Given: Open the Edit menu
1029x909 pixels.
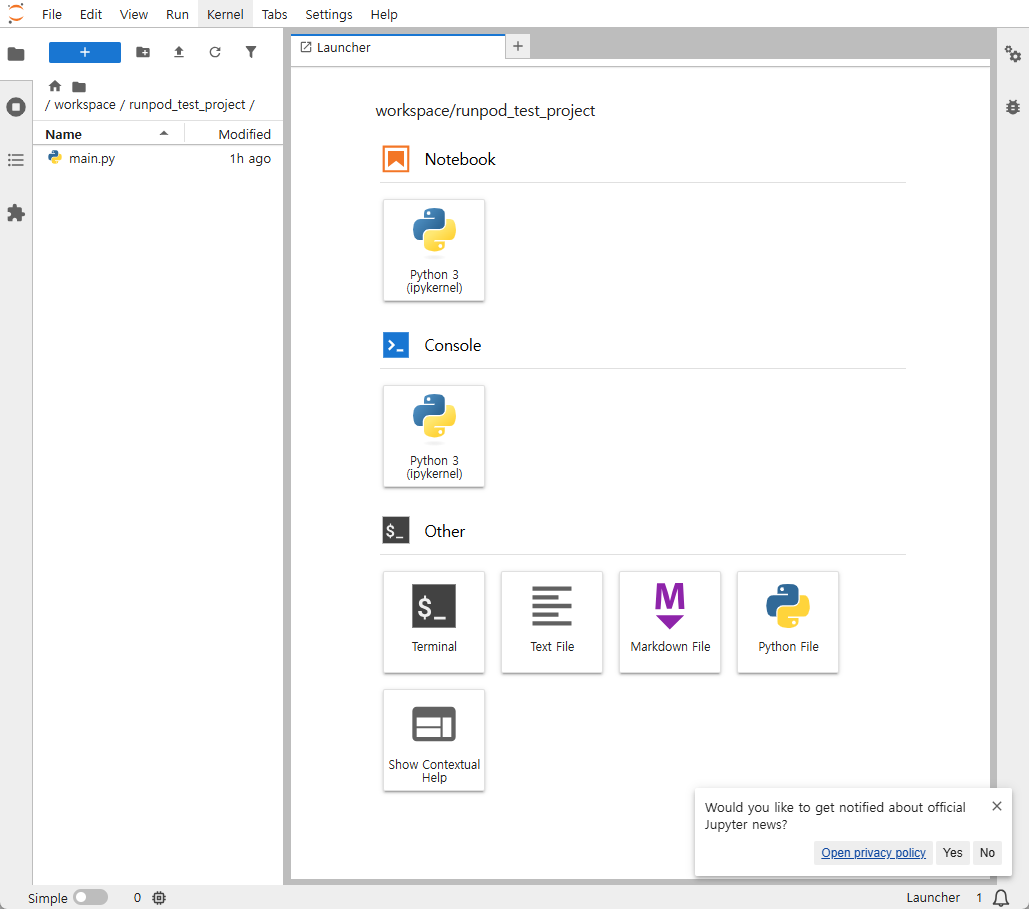Looking at the screenshot, I should (x=91, y=14).
